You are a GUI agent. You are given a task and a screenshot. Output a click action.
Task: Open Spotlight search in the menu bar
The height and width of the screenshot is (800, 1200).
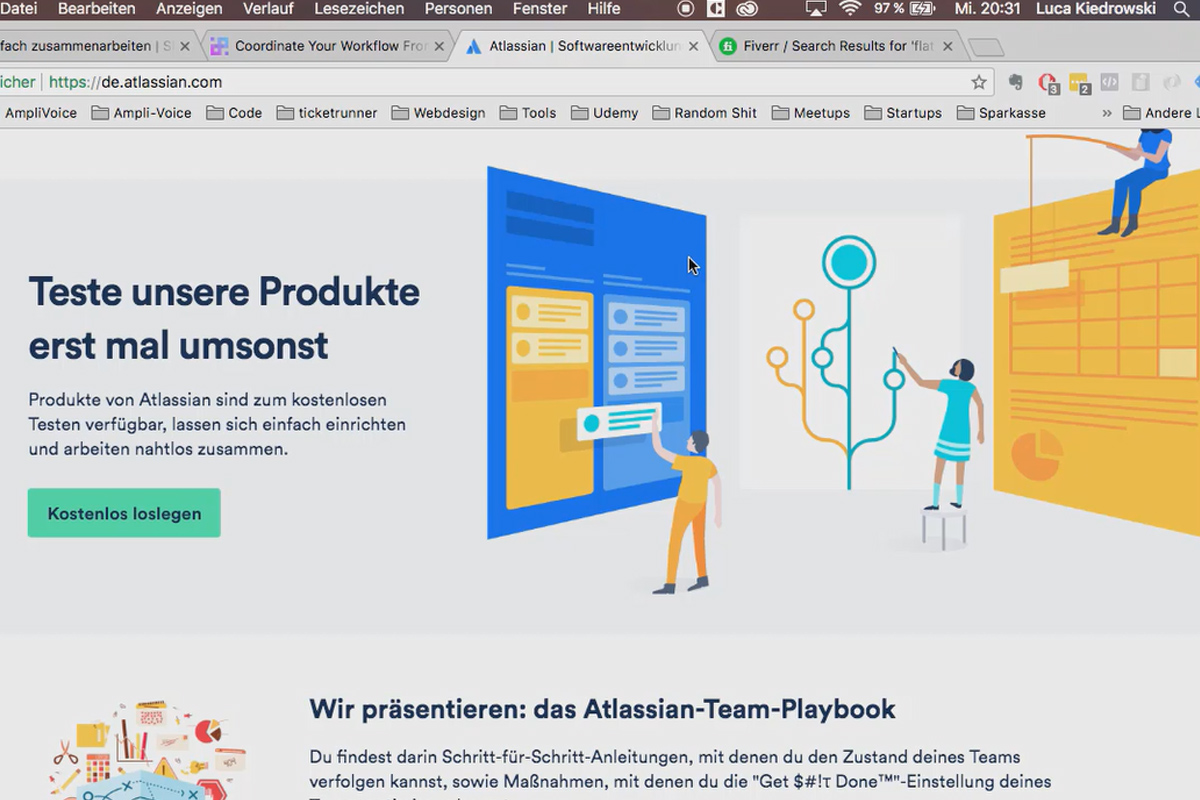(x=1183, y=9)
